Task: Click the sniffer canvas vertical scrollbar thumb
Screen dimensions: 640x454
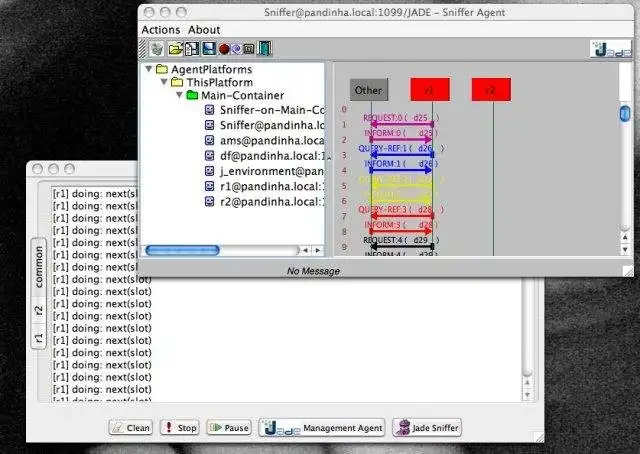Action: (x=625, y=113)
